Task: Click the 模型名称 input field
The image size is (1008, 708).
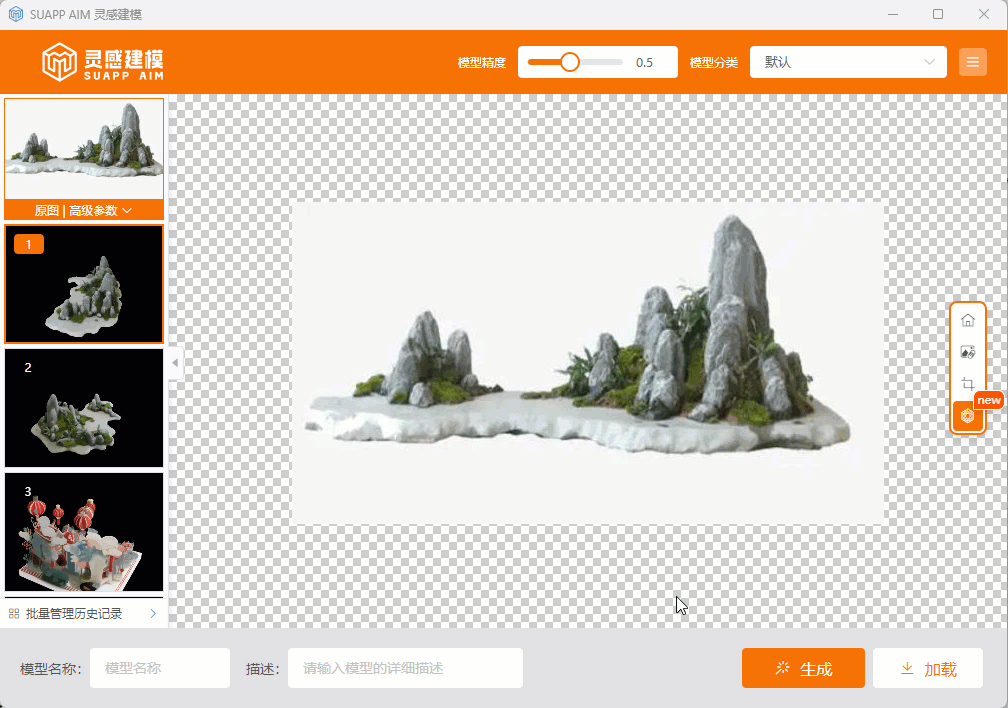Action: point(159,669)
